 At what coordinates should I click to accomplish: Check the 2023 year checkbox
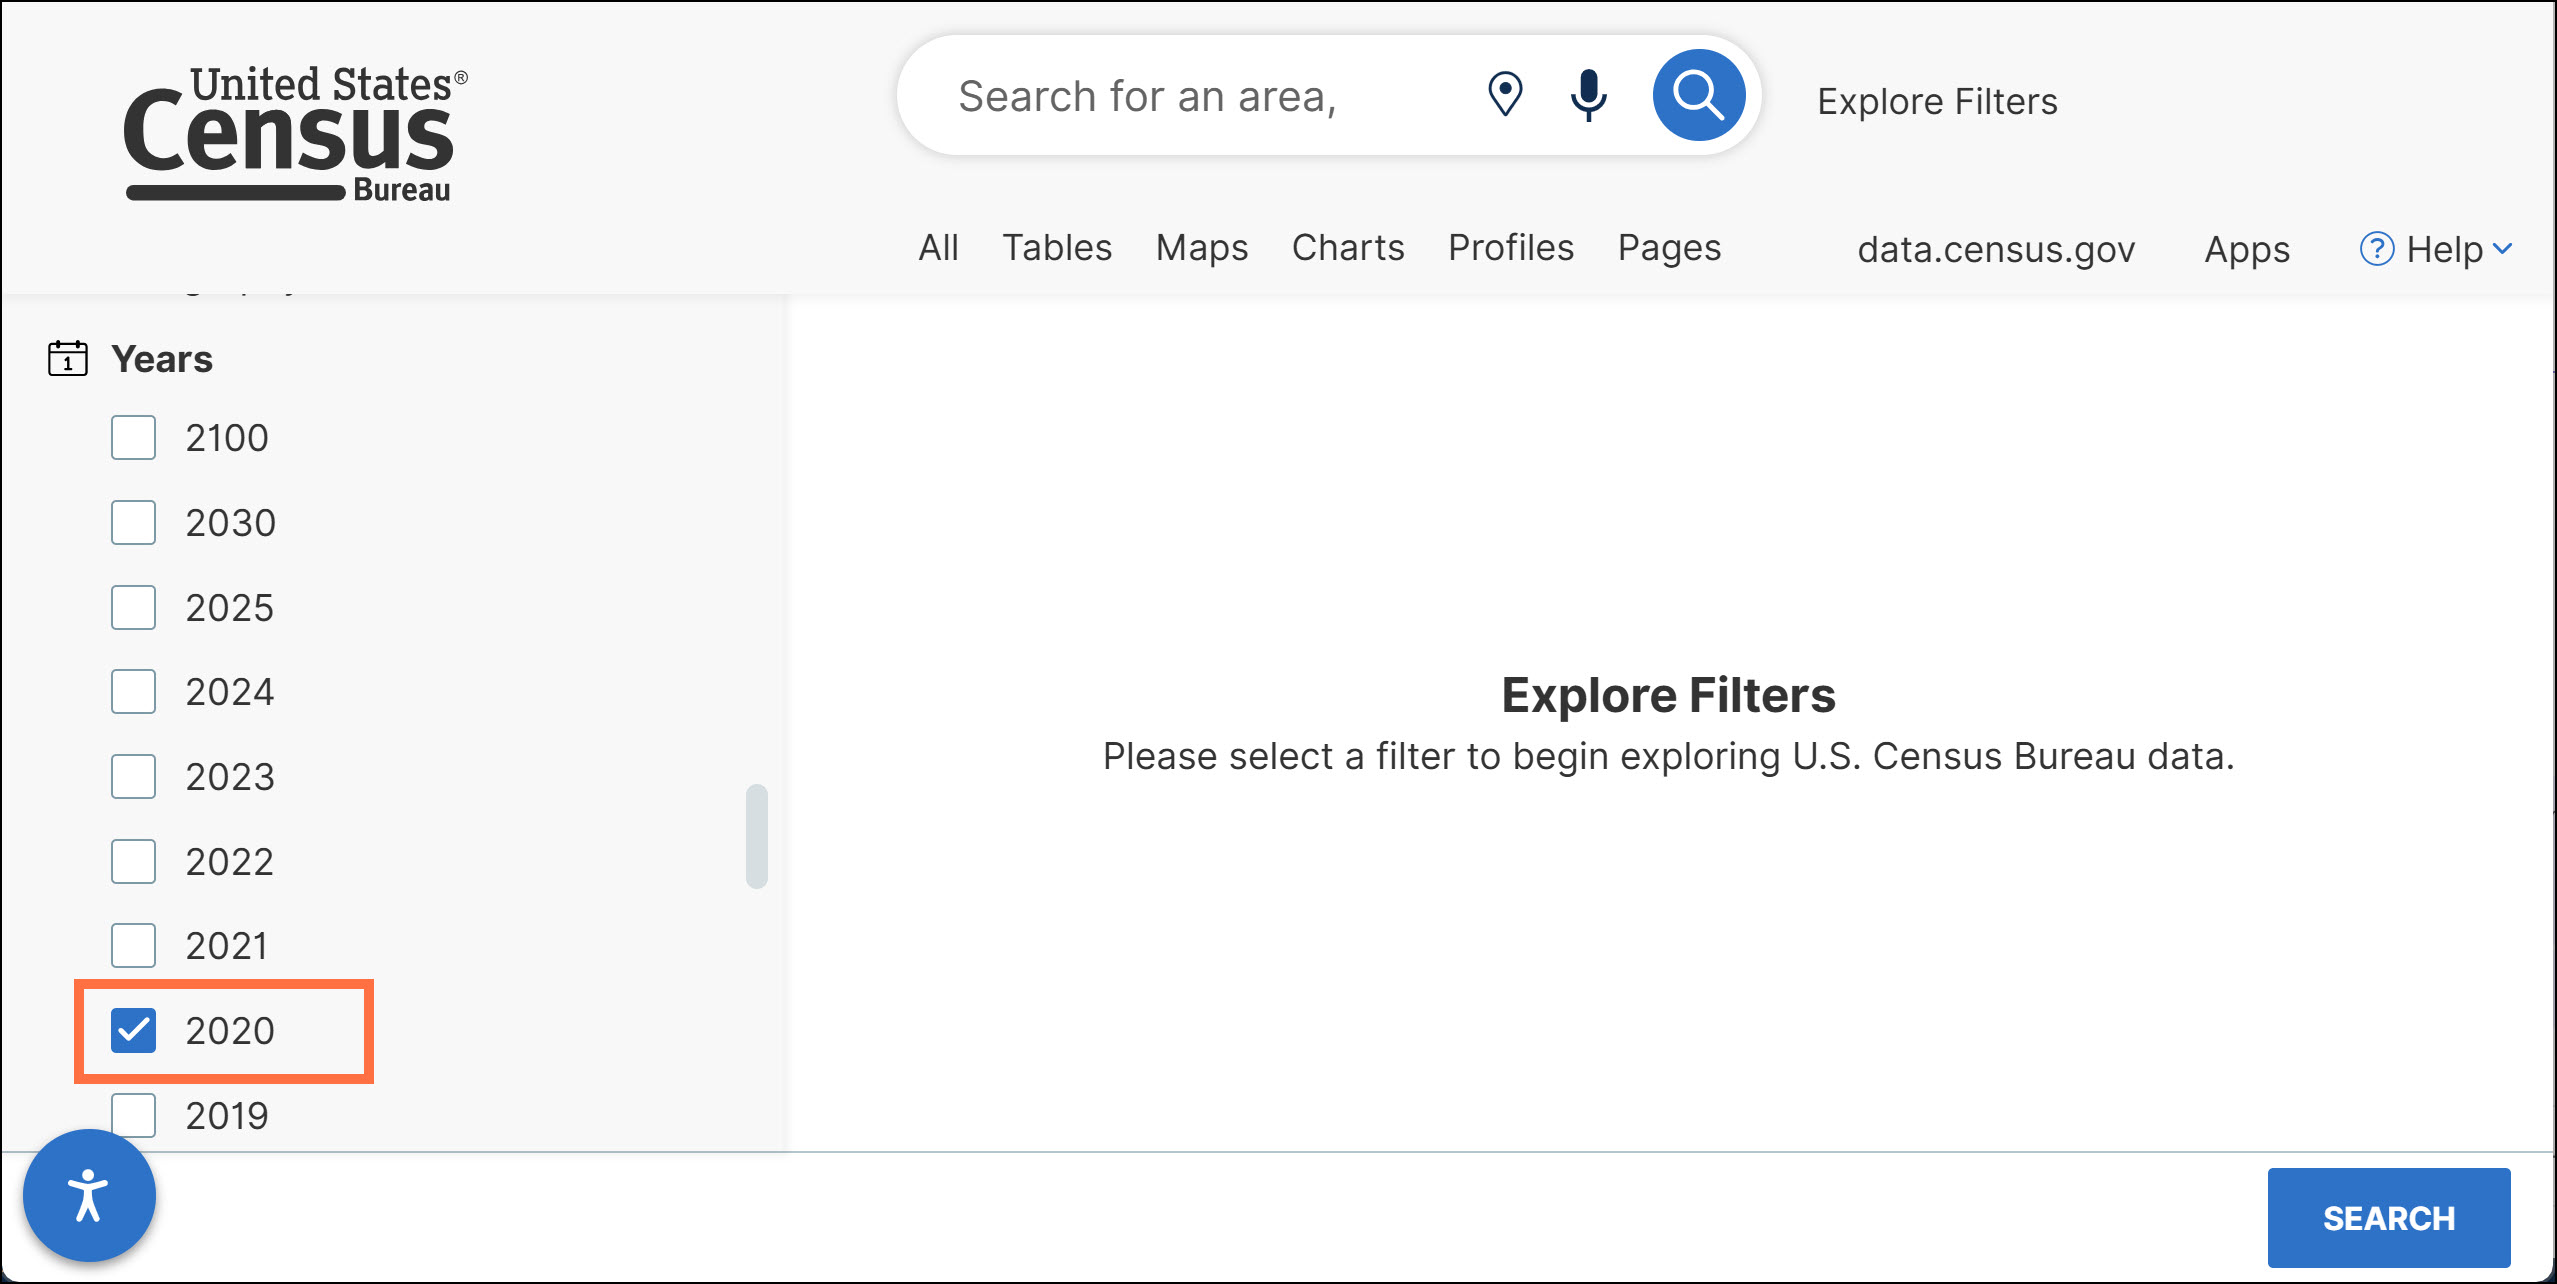(134, 777)
